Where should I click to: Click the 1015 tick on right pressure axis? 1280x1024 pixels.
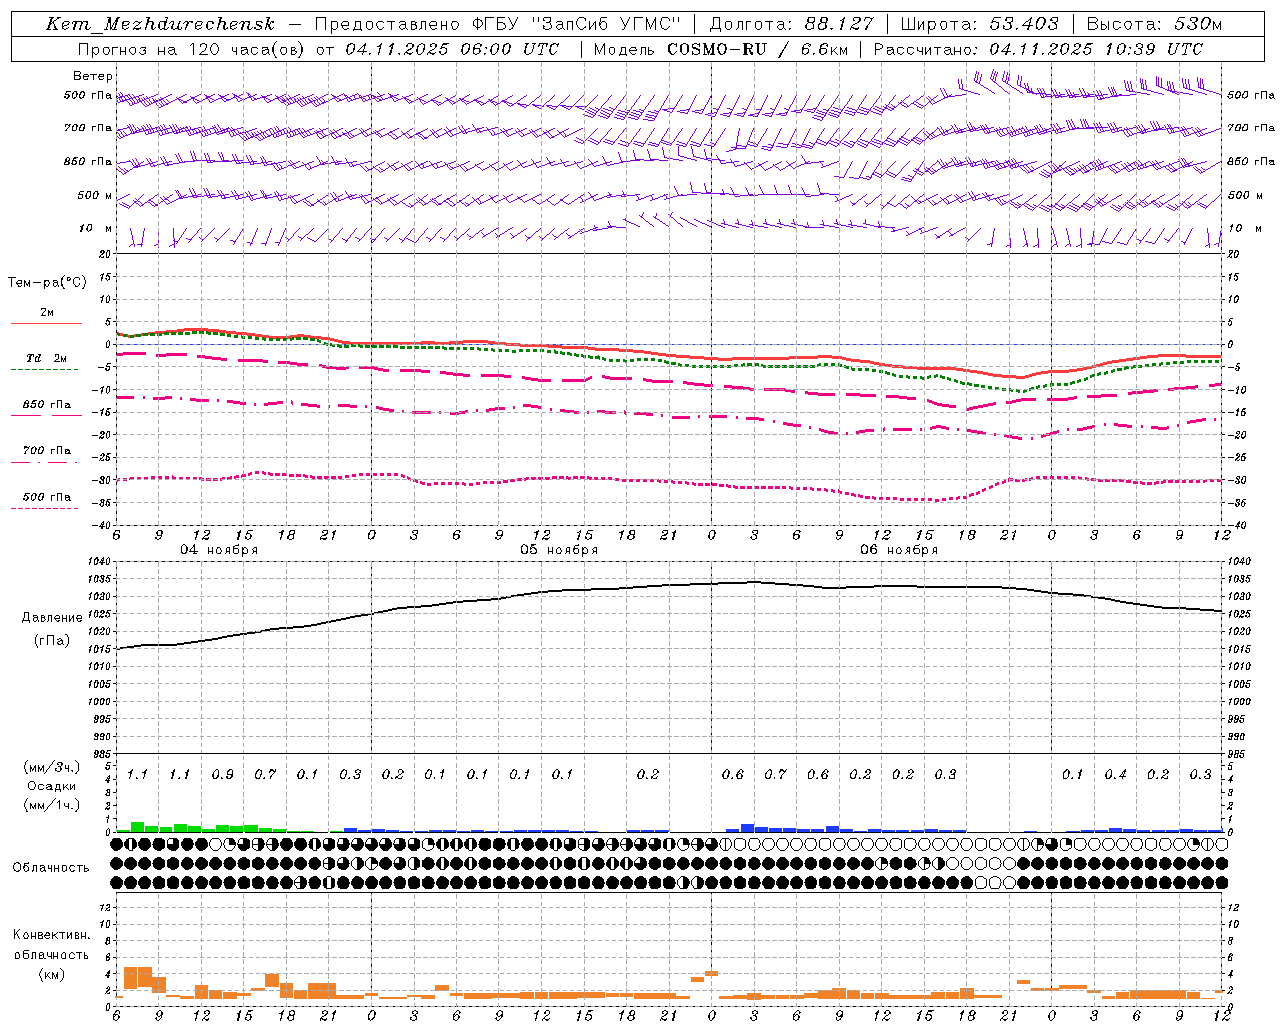coord(1238,649)
